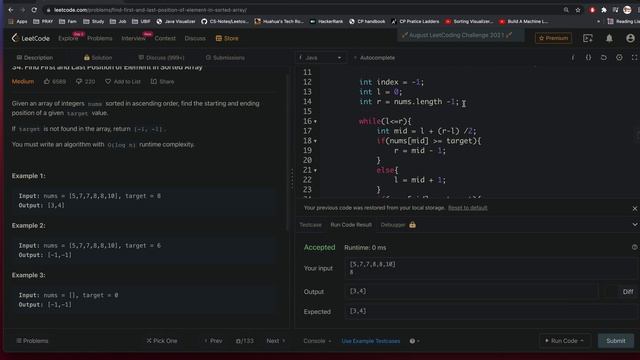Screen dimensions: 640x360
Task: Click the address bar zoom magnifier icon
Action: coord(566,10)
